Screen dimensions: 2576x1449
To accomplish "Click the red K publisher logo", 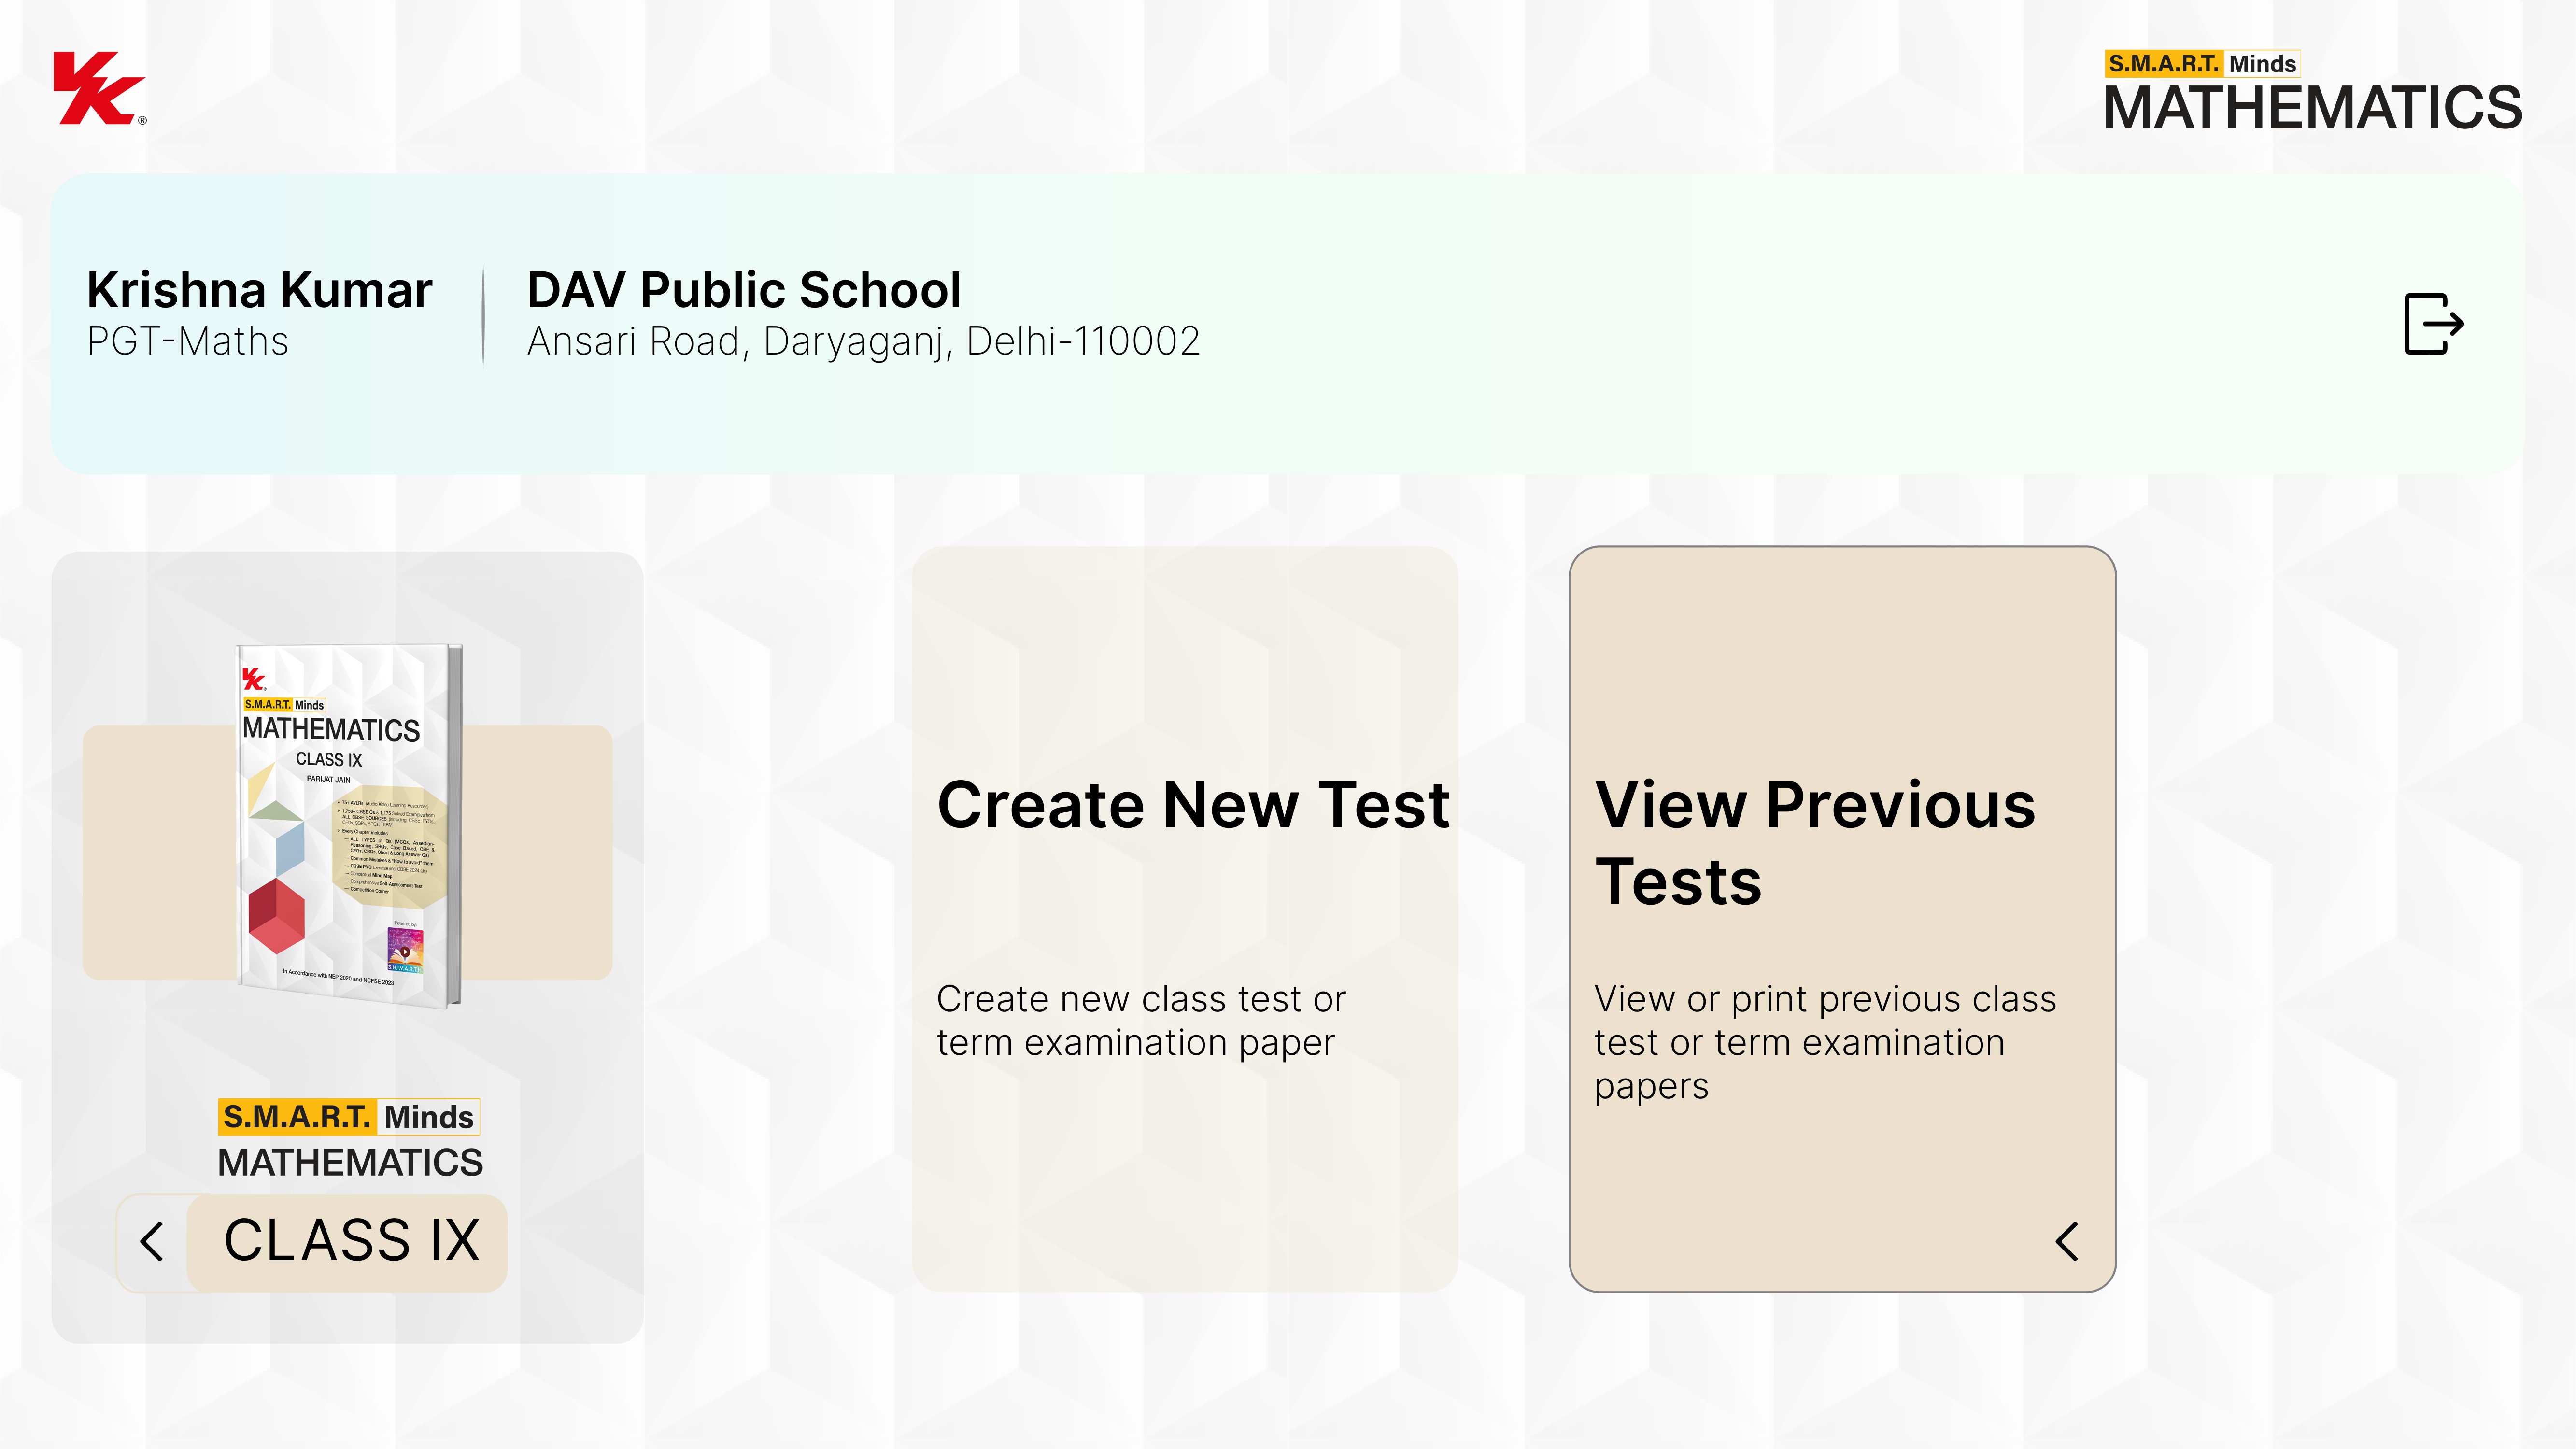I will click(x=98, y=89).
